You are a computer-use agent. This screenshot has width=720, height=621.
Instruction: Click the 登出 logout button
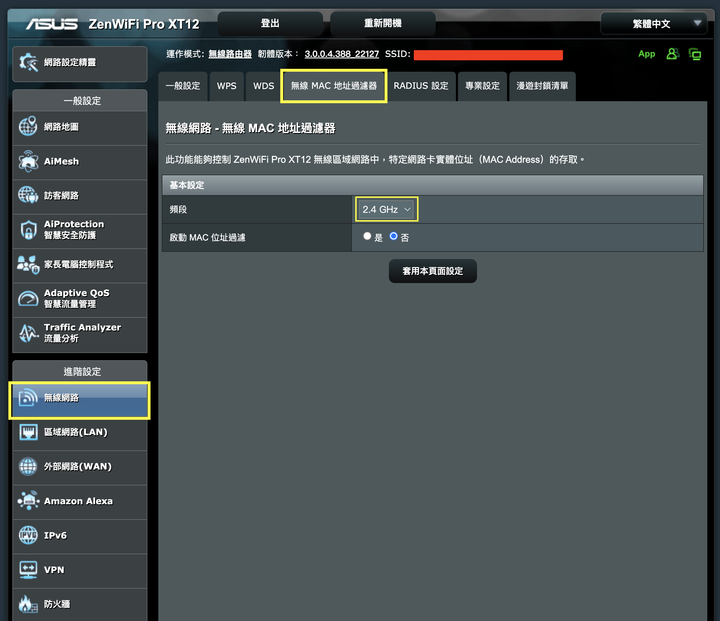(270, 23)
